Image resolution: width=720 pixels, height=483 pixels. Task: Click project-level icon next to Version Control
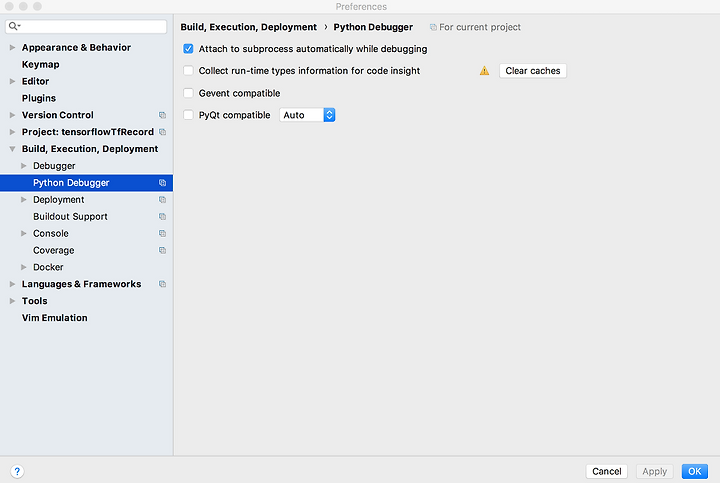[x=163, y=115]
